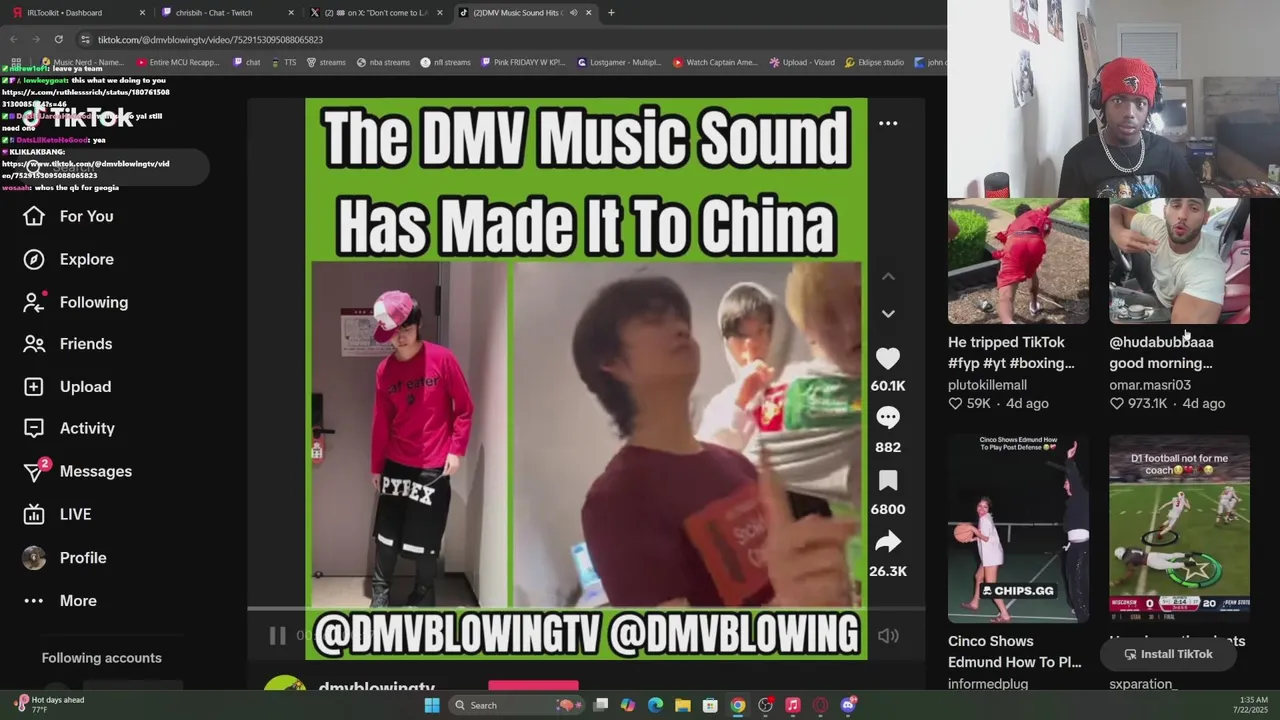
Task: View site information icon in address bar
Action: [x=85, y=40]
